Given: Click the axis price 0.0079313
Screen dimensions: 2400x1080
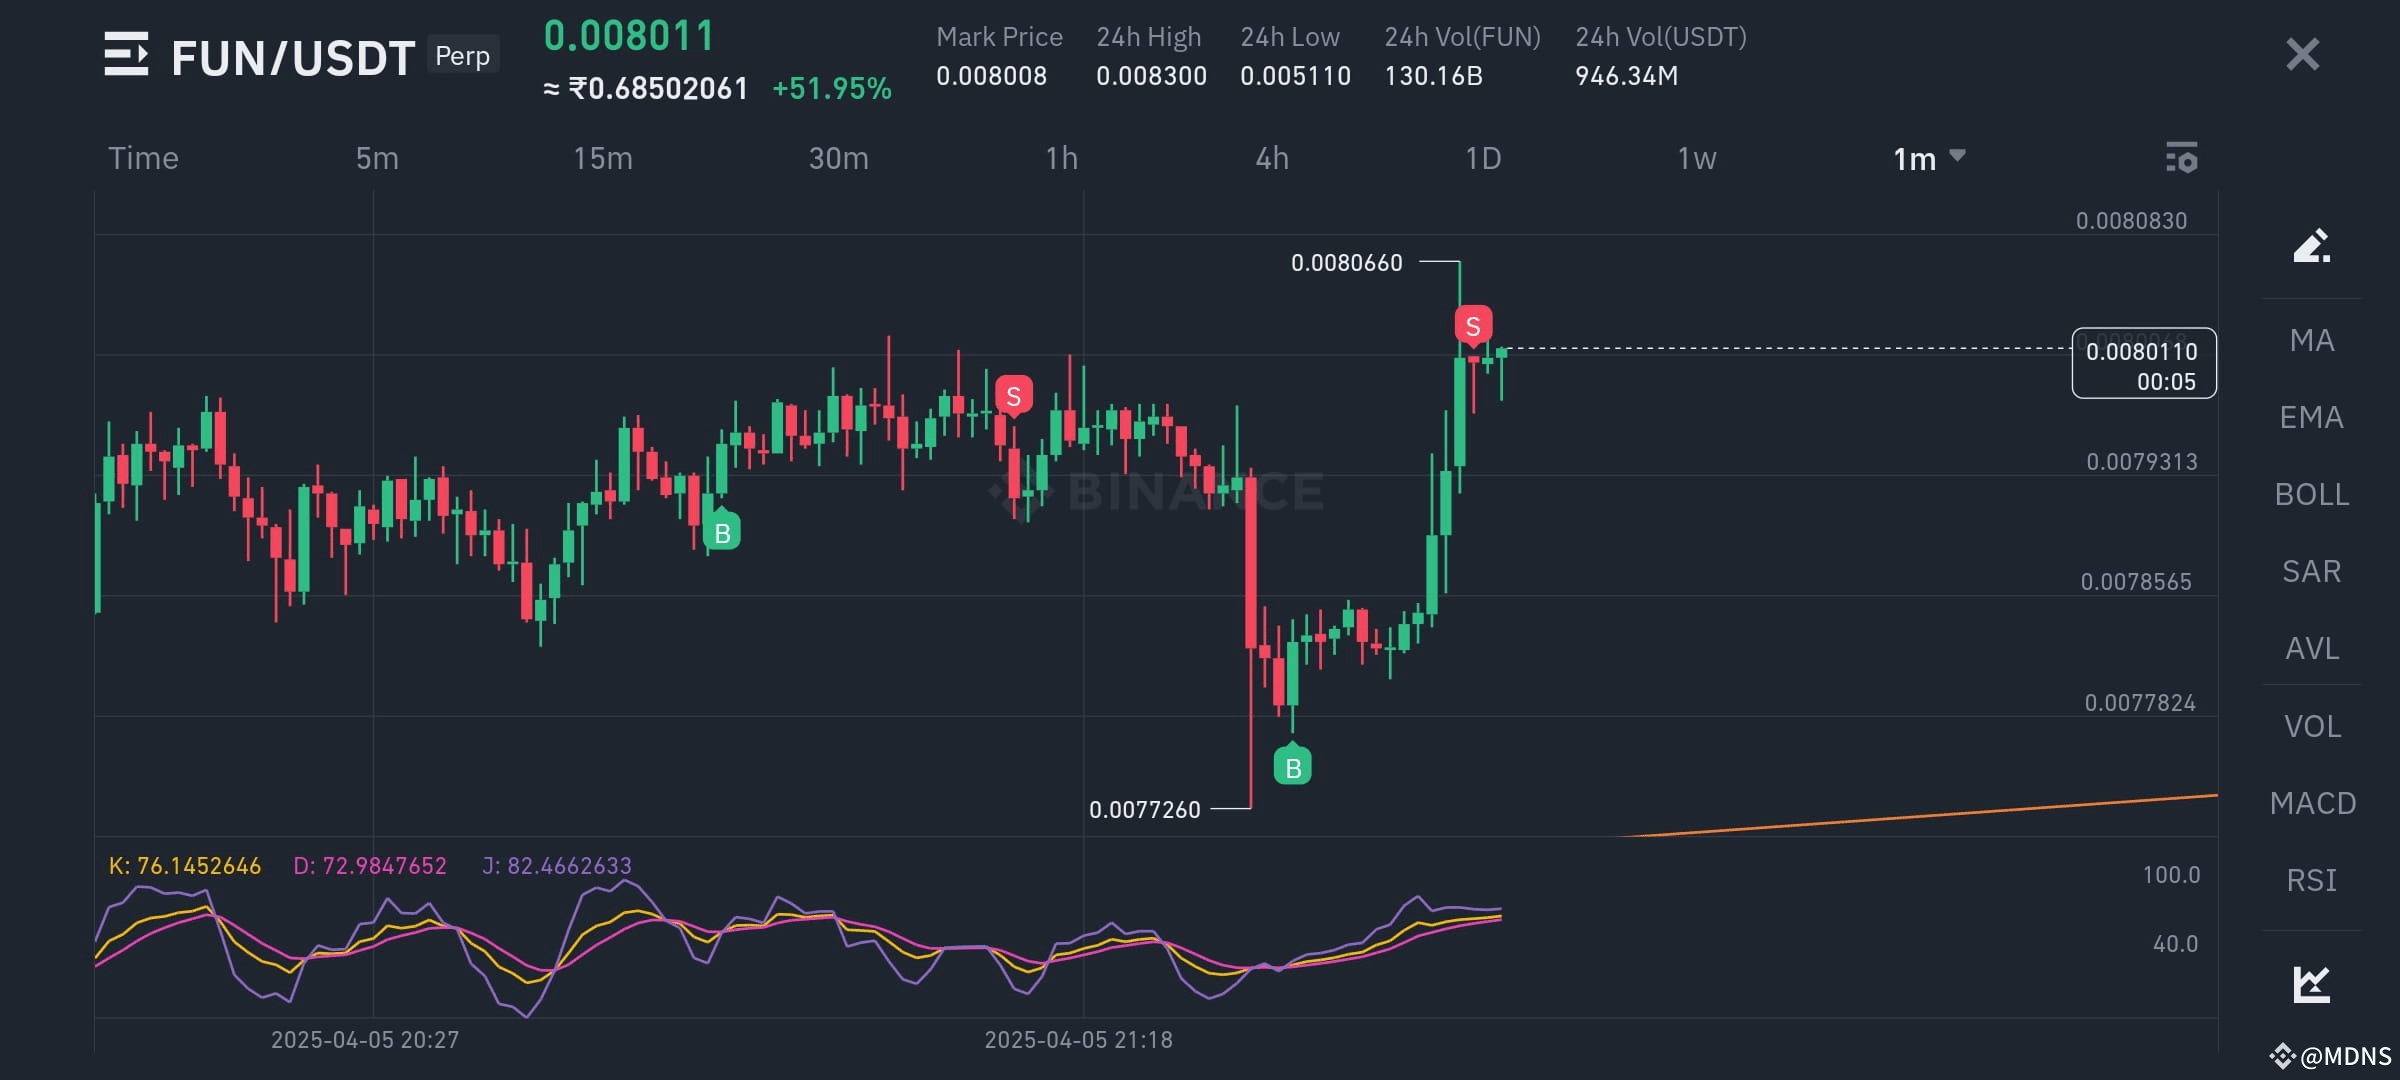Looking at the screenshot, I should point(2141,462).
